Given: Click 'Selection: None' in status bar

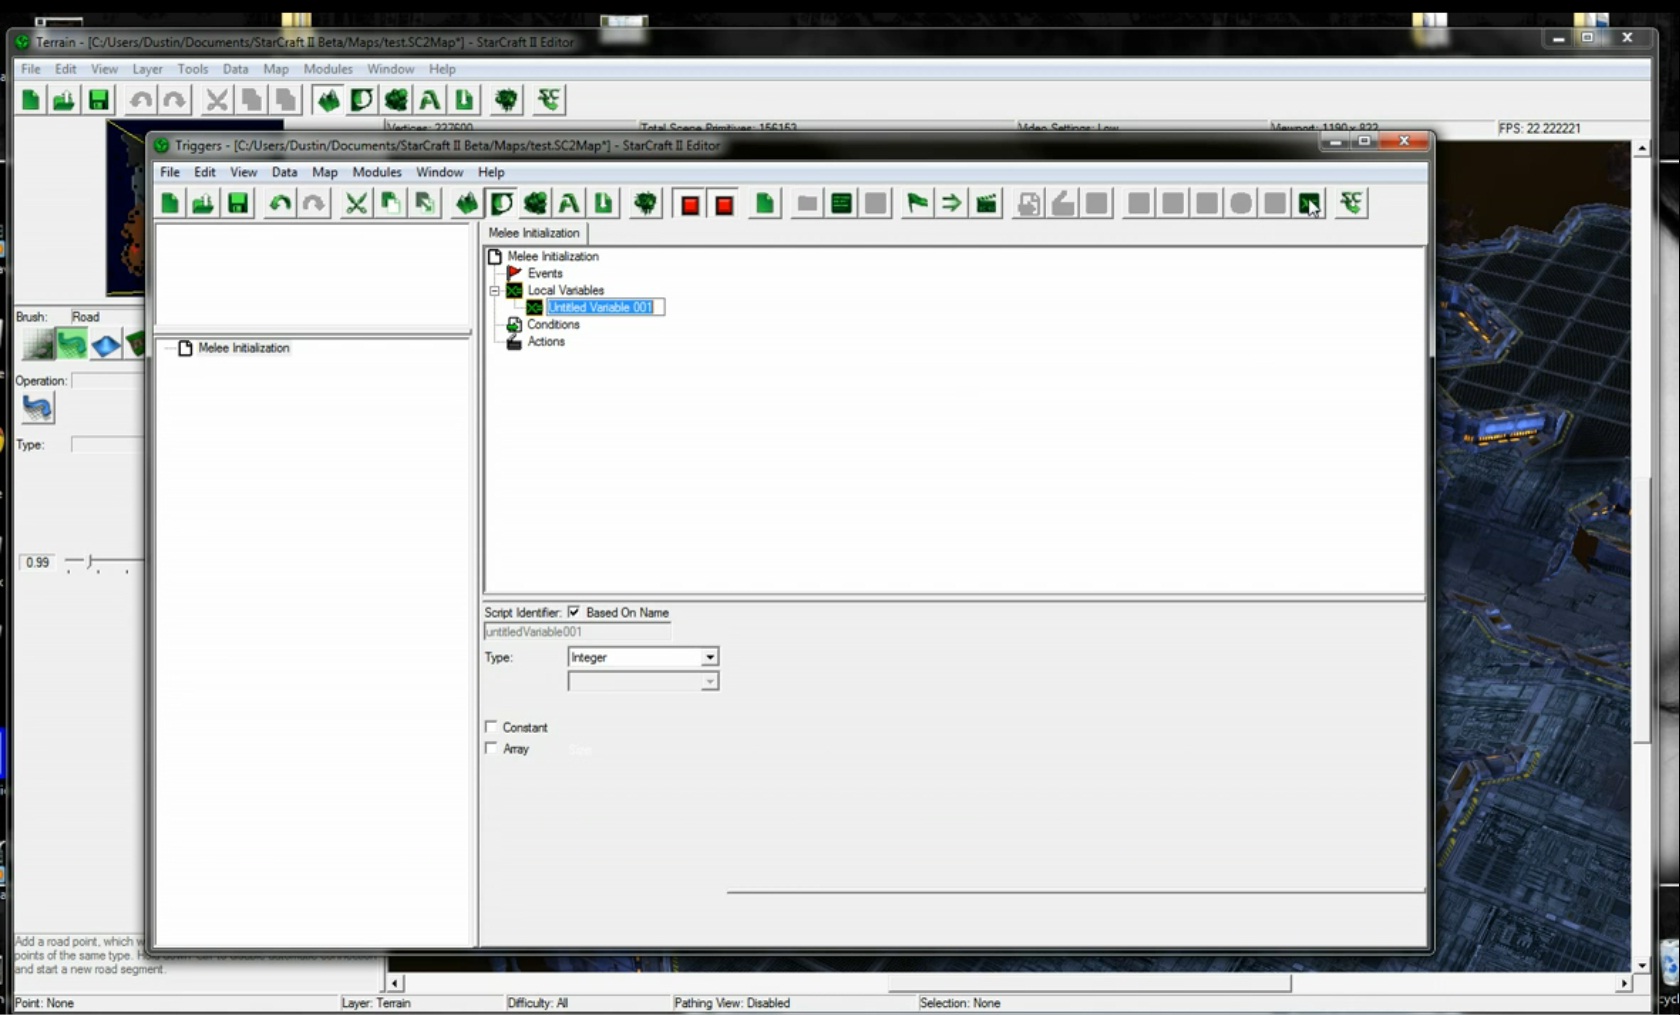Looking at the screenshot, I should (959, 1003).
